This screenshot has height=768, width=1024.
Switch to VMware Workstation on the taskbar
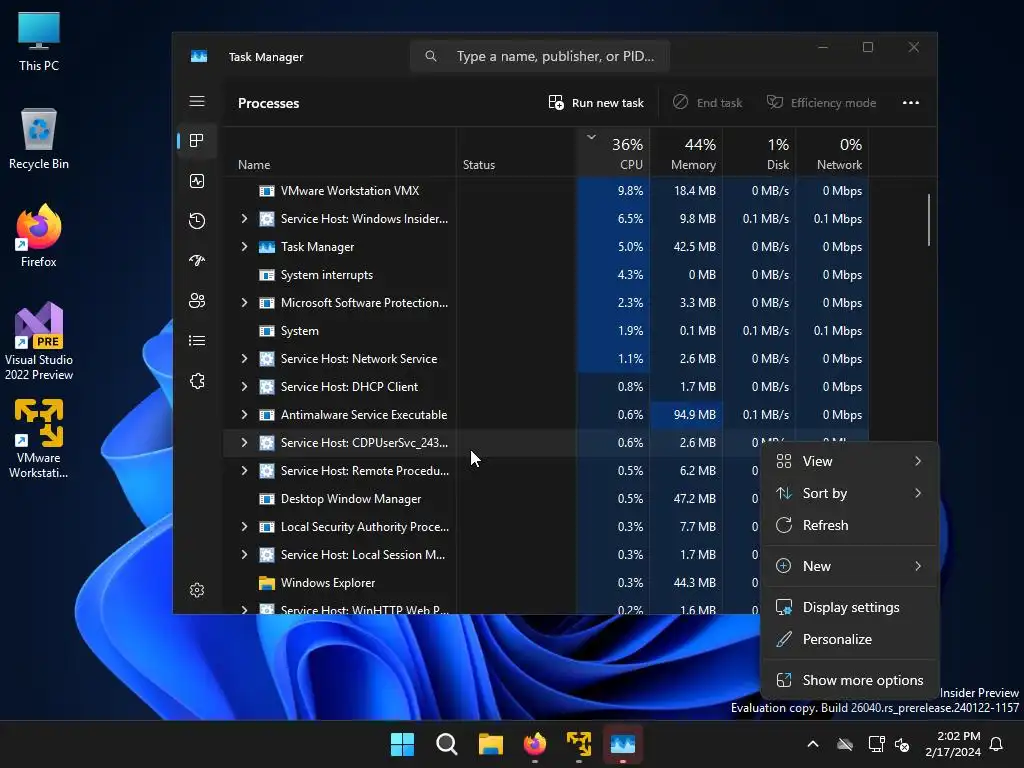[579, 744]
